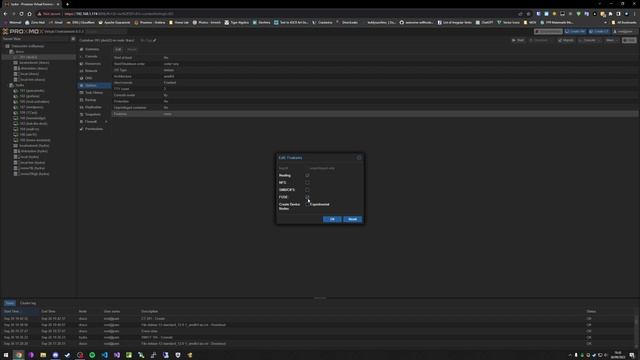The width and height of the screenshot is (640, 360).
Task: Enable the SMB/CIFS feature checkbox
Action: (x=307, y=190)
